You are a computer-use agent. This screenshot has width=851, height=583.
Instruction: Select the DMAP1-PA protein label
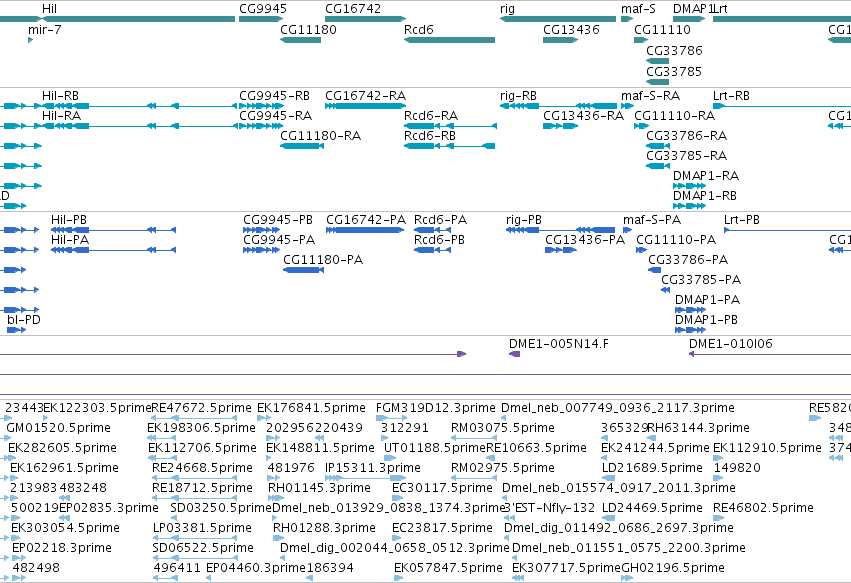(707, 300)
